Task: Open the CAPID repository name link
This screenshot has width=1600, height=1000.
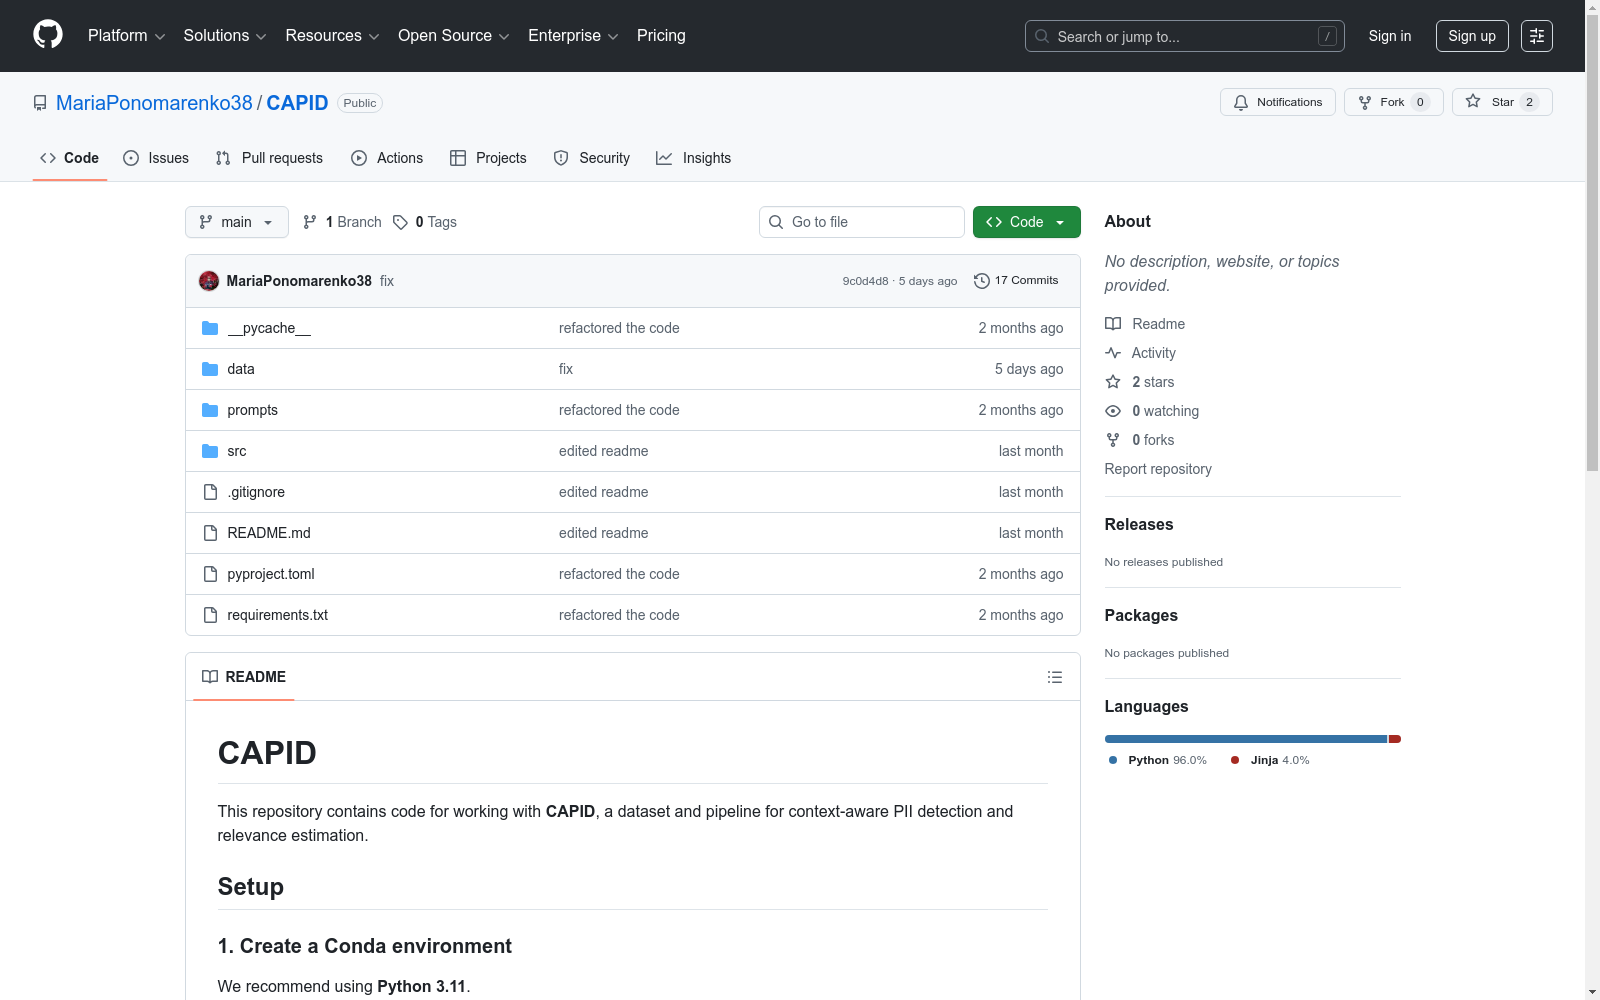Action: (x=297, y=103)
